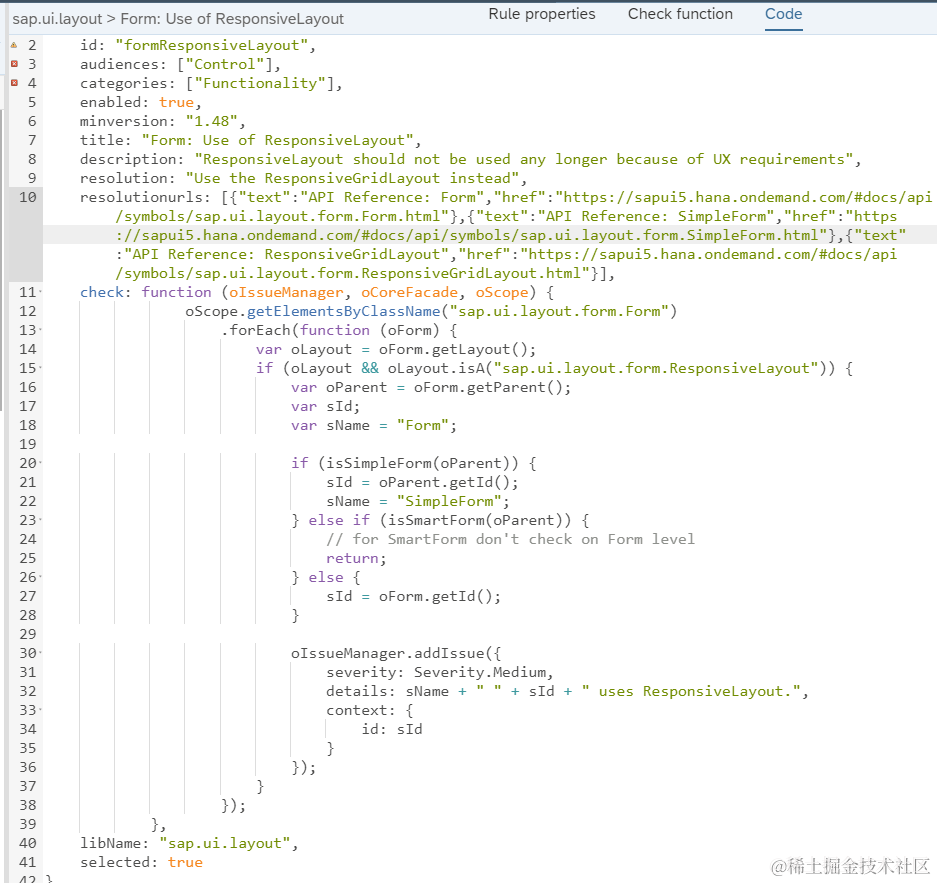937x883 pixels.
Task: Click "oForm.getId();" on line 27
Action: pyautogui.click(x=440, y=597)
